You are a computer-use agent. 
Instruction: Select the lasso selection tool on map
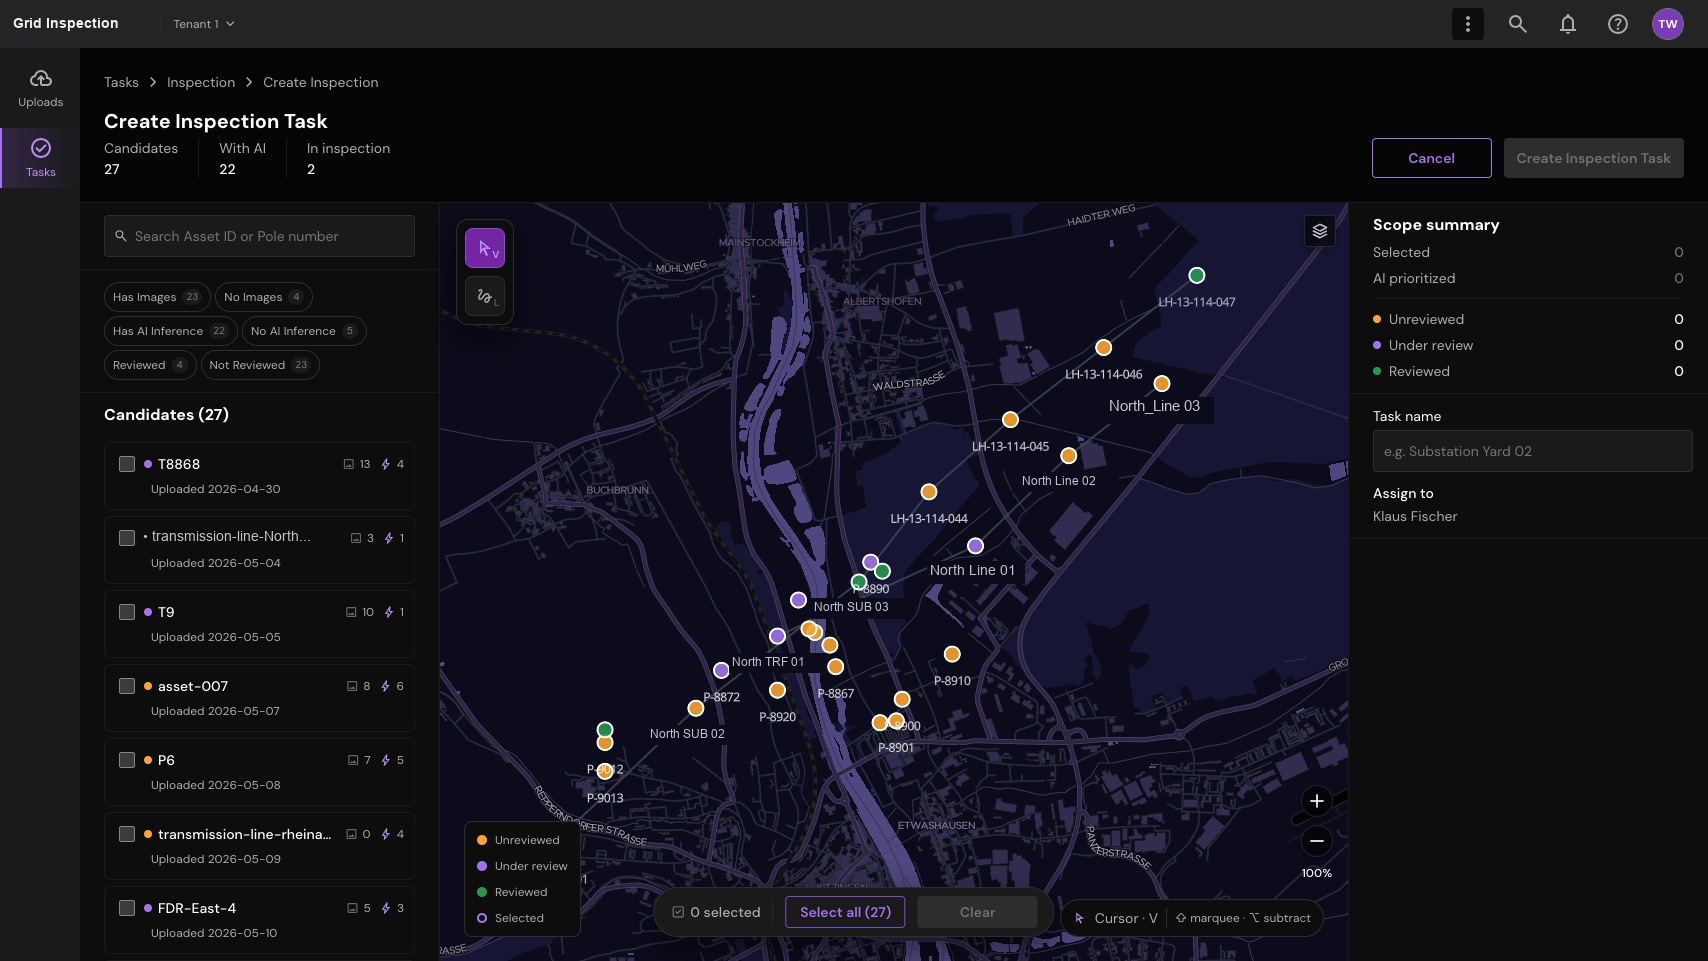485,296
